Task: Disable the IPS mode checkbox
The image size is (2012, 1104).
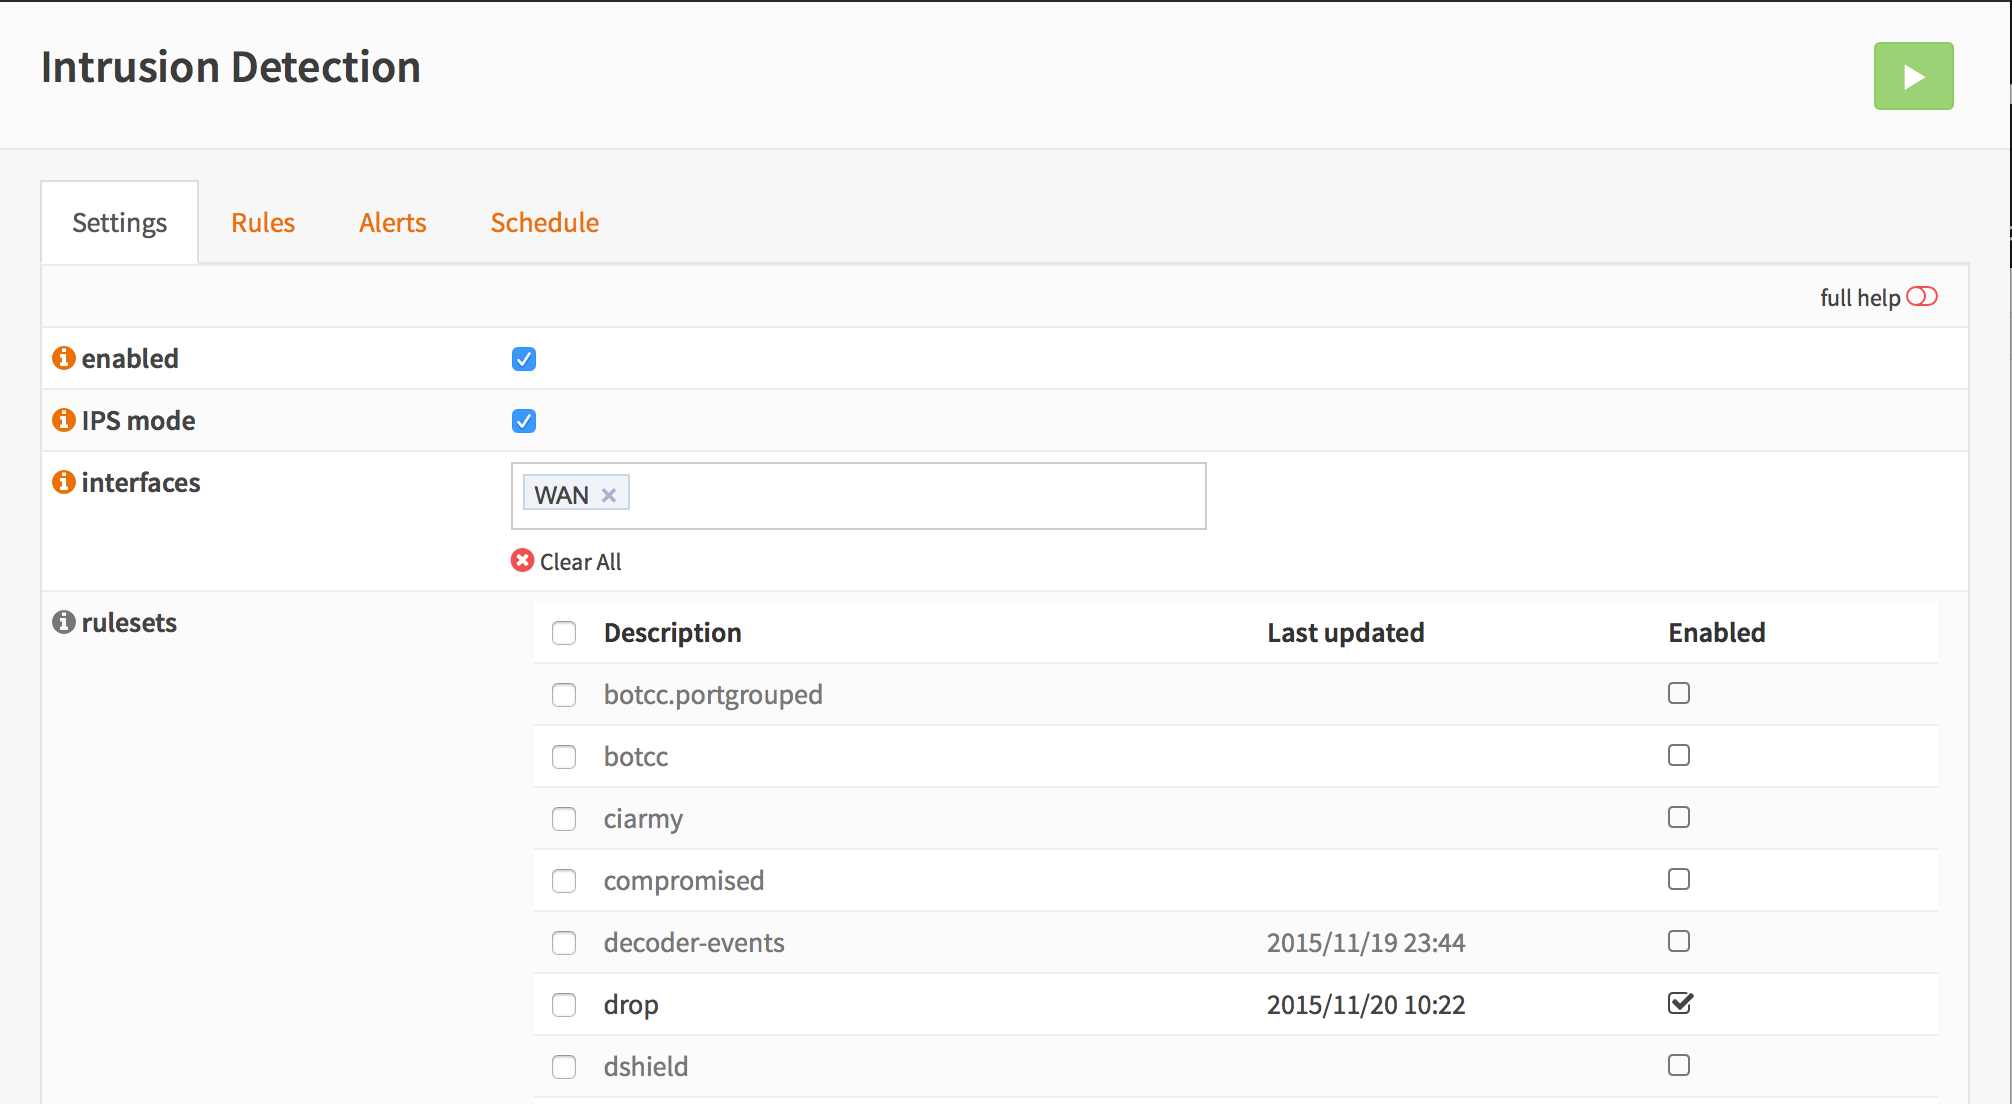Action: point(524,421)
